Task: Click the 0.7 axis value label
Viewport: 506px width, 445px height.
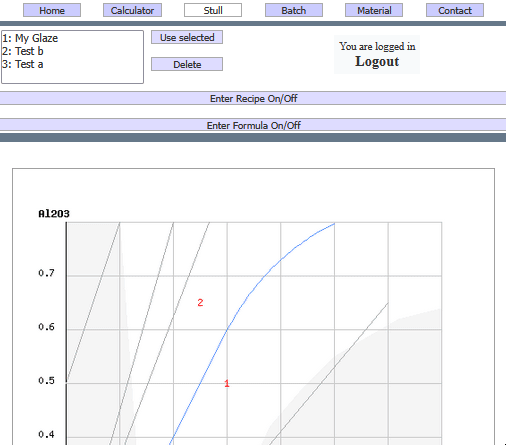Action: point(46,273)
